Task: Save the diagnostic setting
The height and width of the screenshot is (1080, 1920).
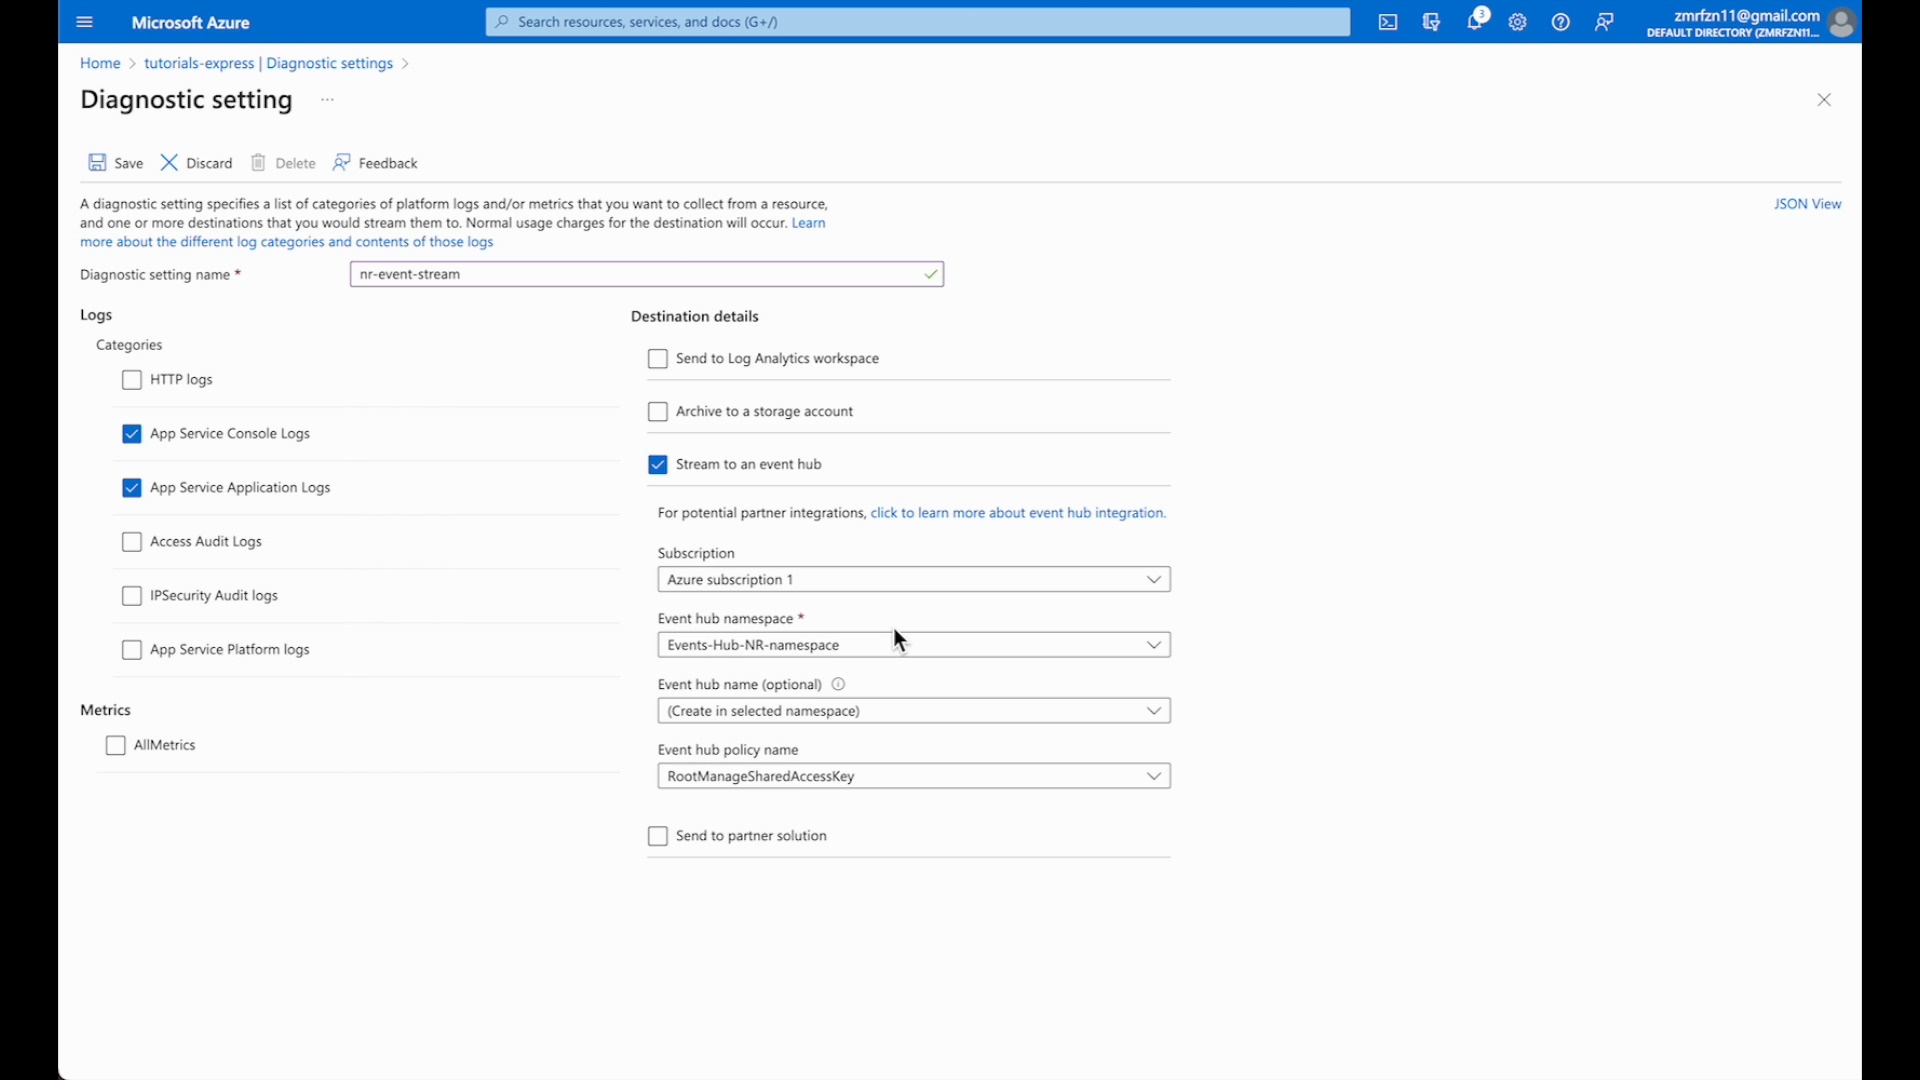Action: click(116, 163)
